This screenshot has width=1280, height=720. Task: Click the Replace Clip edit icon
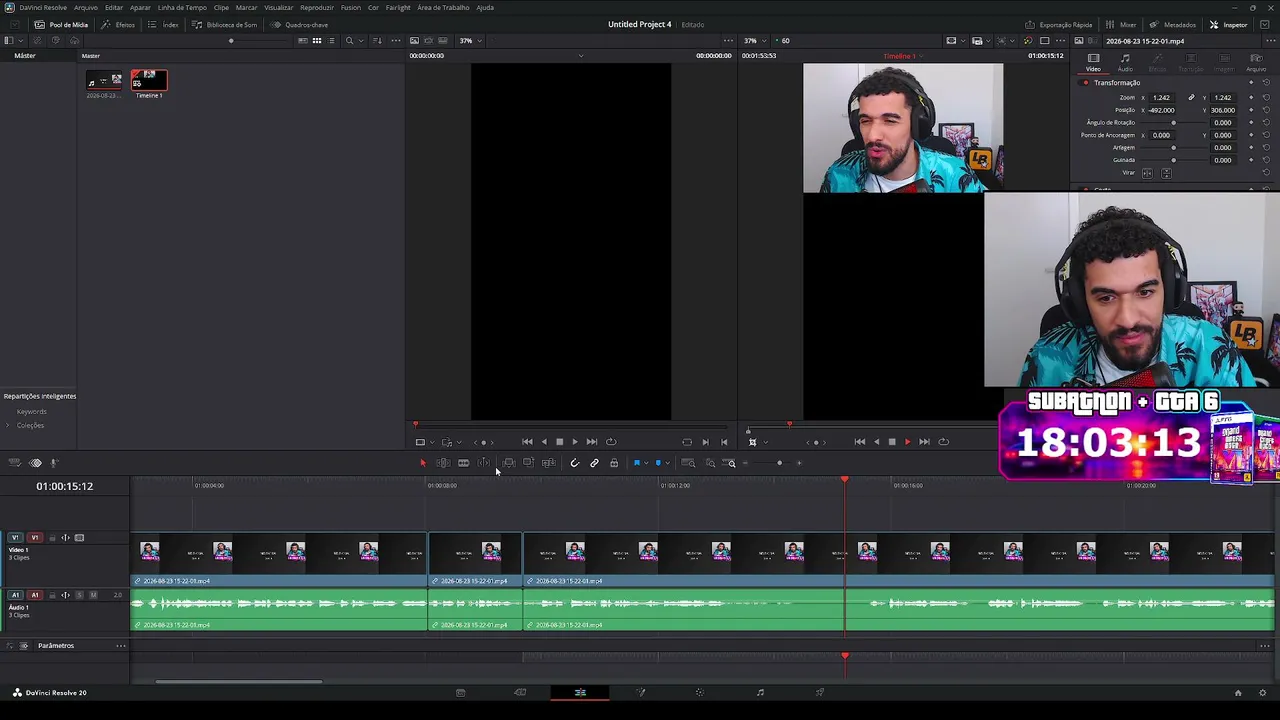point(548,463)
